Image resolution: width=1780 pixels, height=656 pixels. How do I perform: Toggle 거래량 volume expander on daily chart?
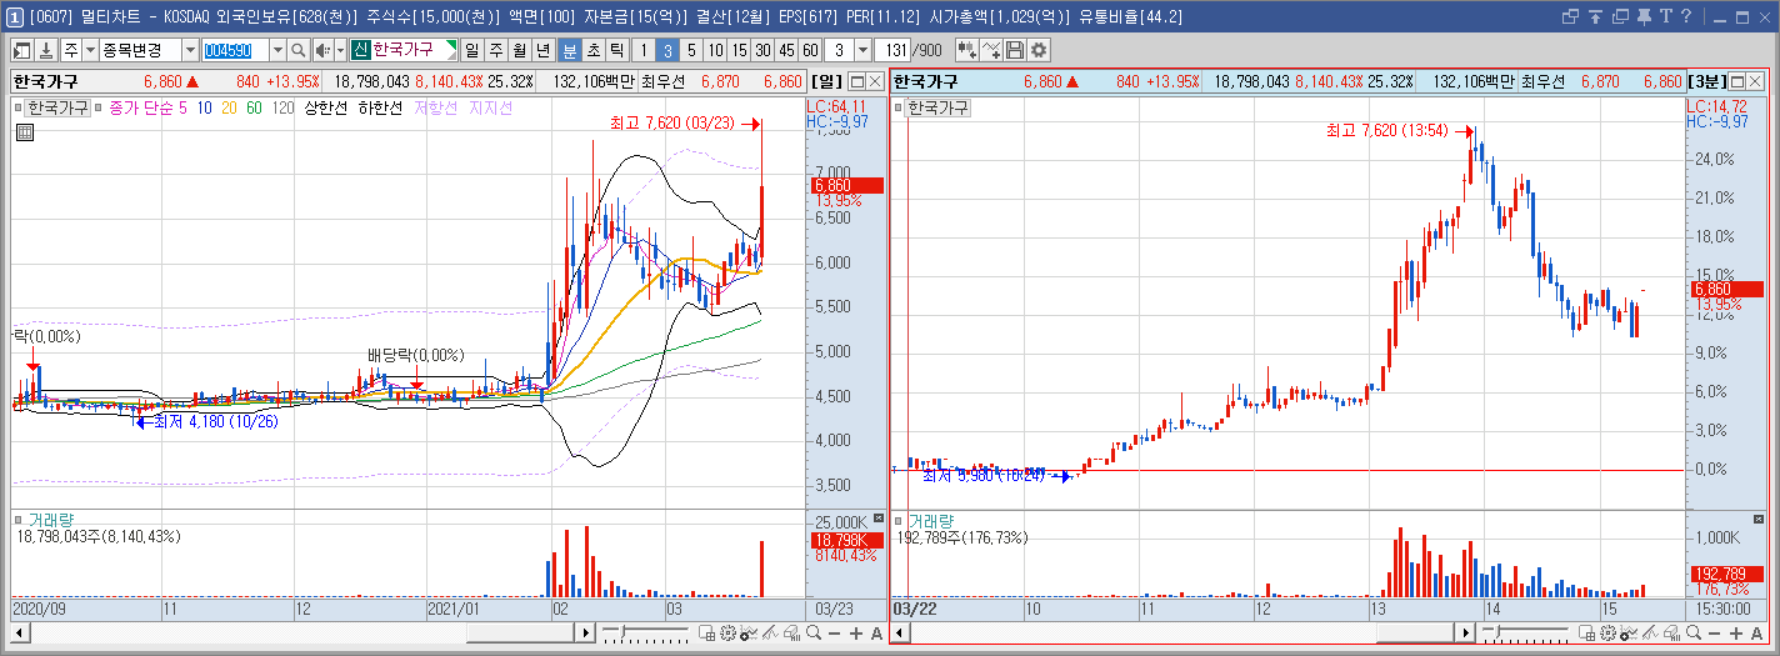18,520
